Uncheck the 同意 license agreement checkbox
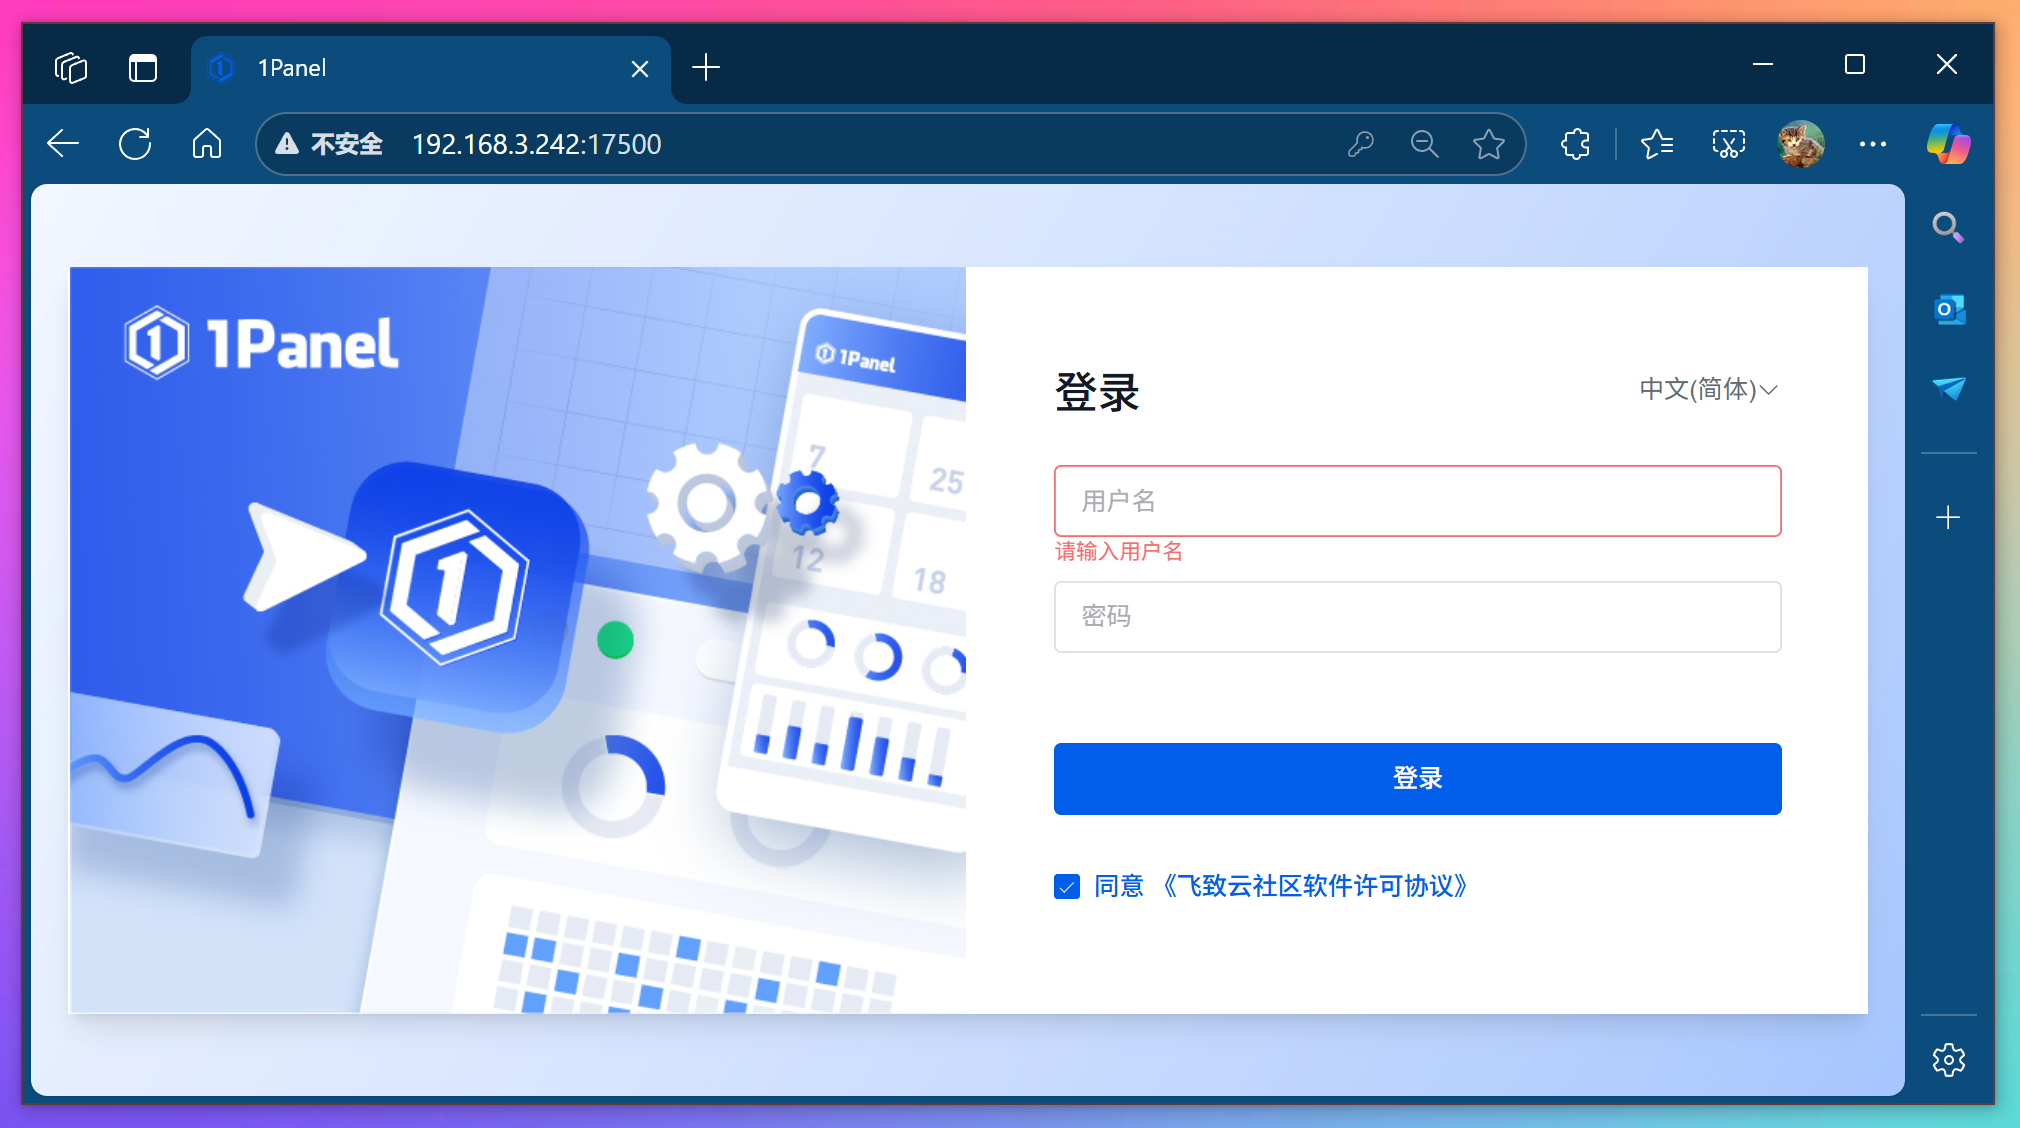2020x1128 pixels. click(1065, 886)
